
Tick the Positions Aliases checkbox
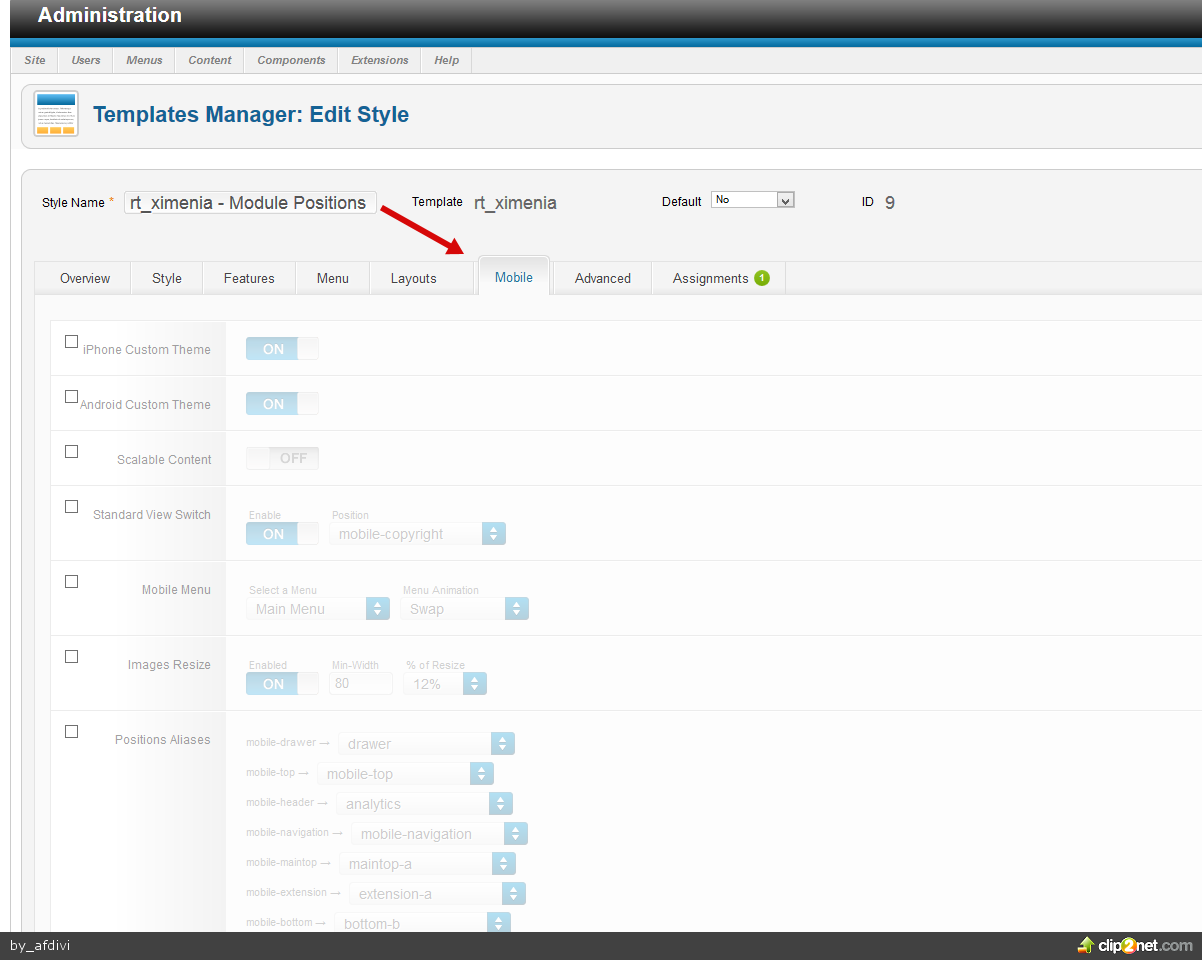(71, 732)
